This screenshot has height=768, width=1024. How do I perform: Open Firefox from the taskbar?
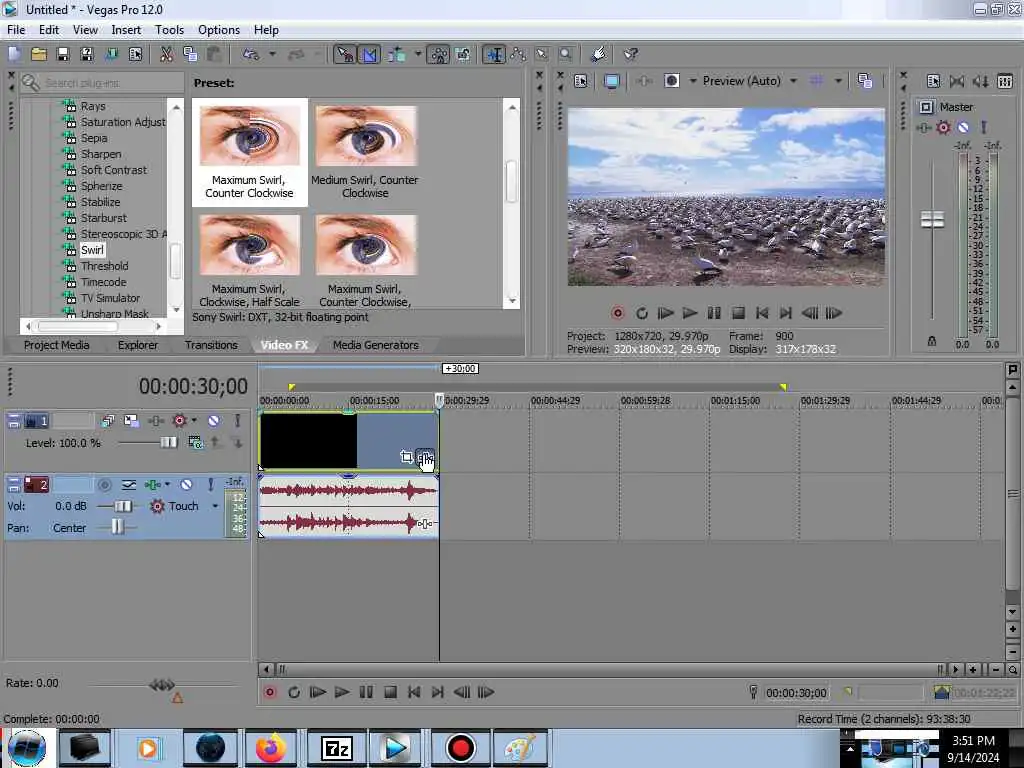(271, 748)
